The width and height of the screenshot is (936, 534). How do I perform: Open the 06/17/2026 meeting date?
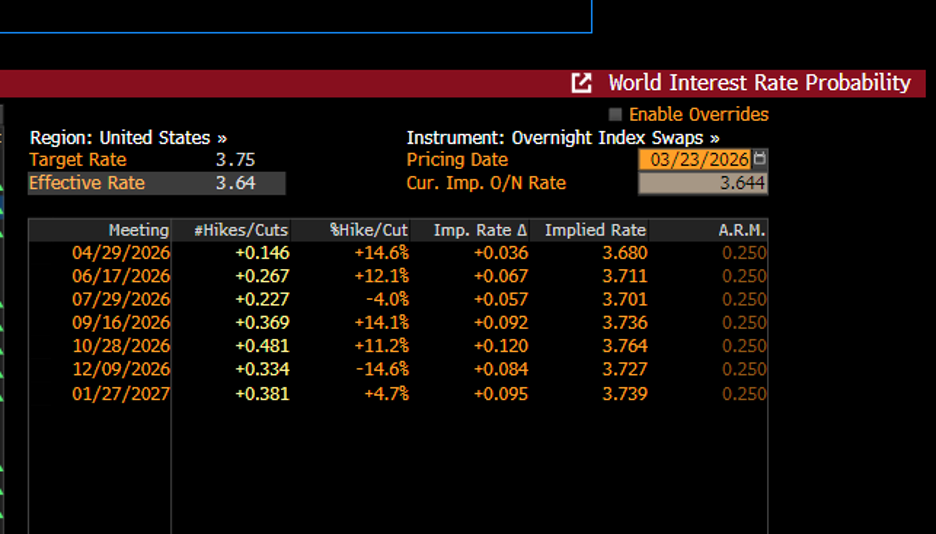[121, 276]
